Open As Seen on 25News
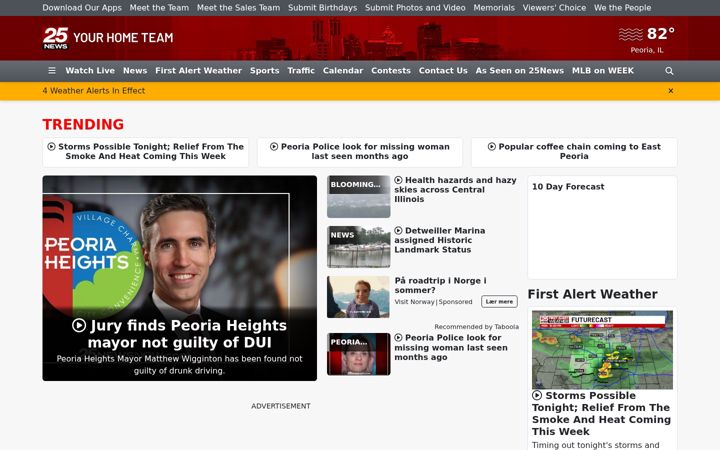Image resolution: width=720 pixels, height=450 pixels. (x=519, y=71)
